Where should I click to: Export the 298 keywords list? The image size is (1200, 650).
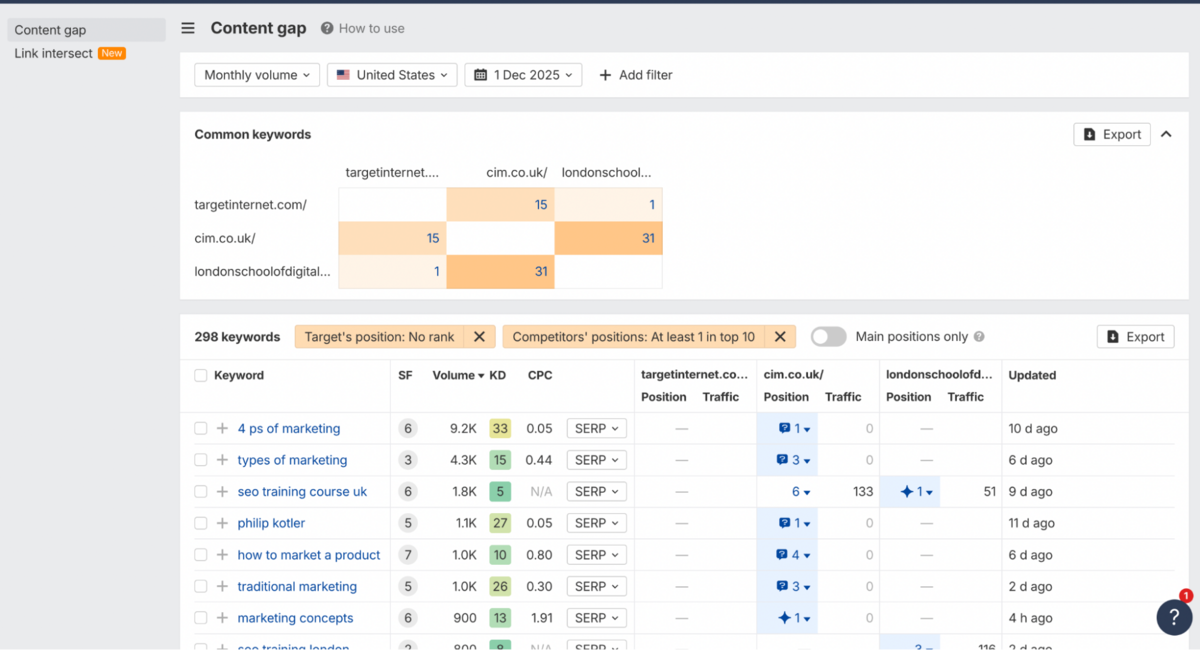tap(1136, 337)
